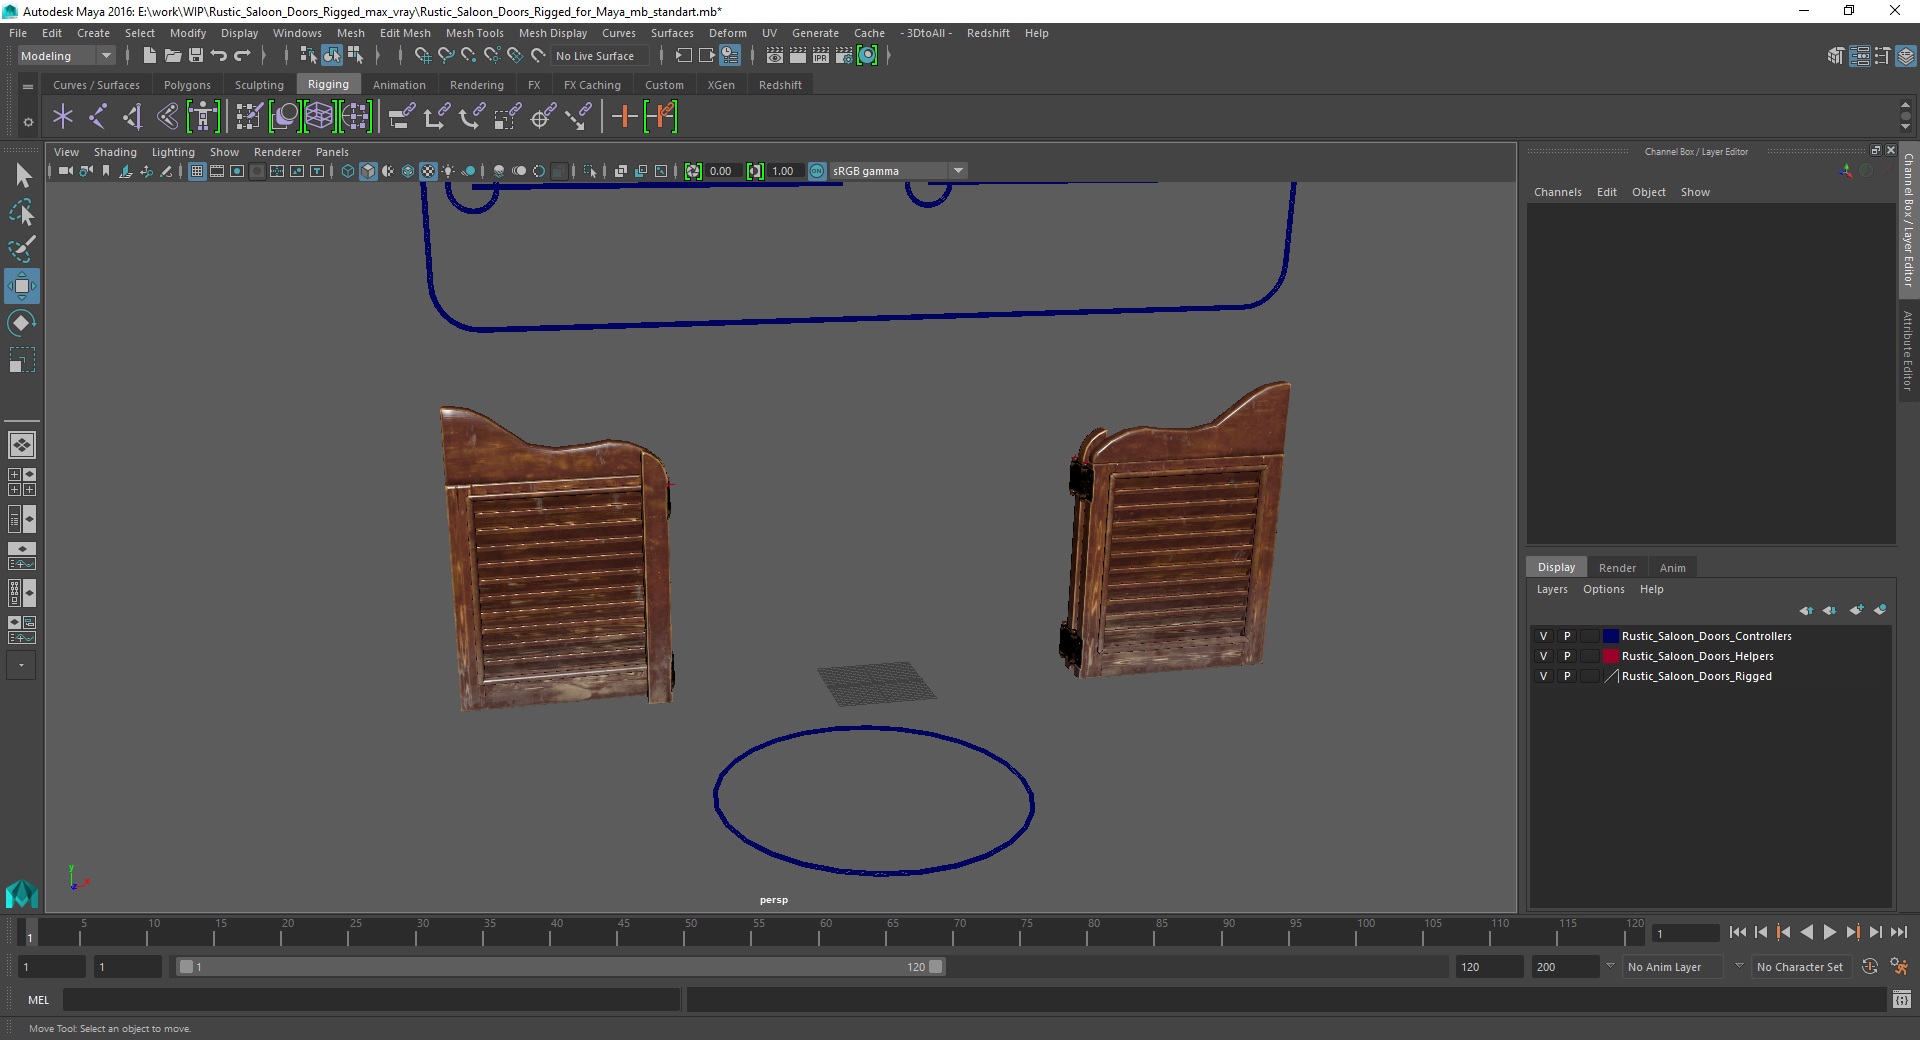Toggle auto keyframe button
Screen dimensions: 1920x1040
click(x=1869, y=967)
